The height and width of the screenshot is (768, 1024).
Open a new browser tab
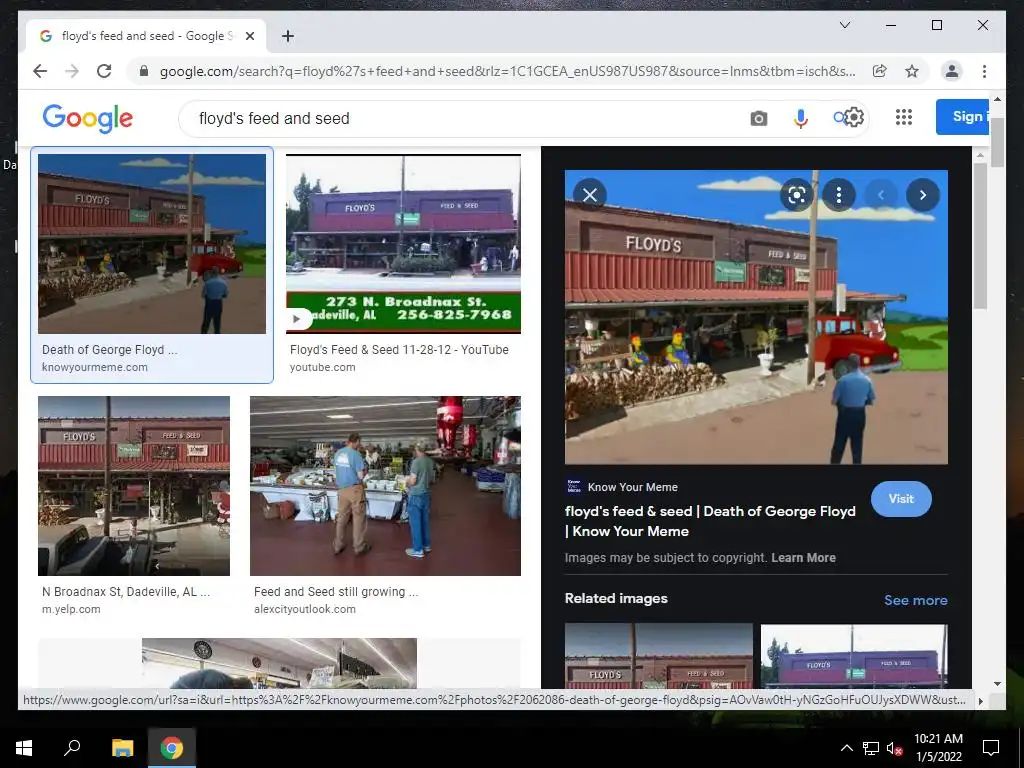(288, 36)
